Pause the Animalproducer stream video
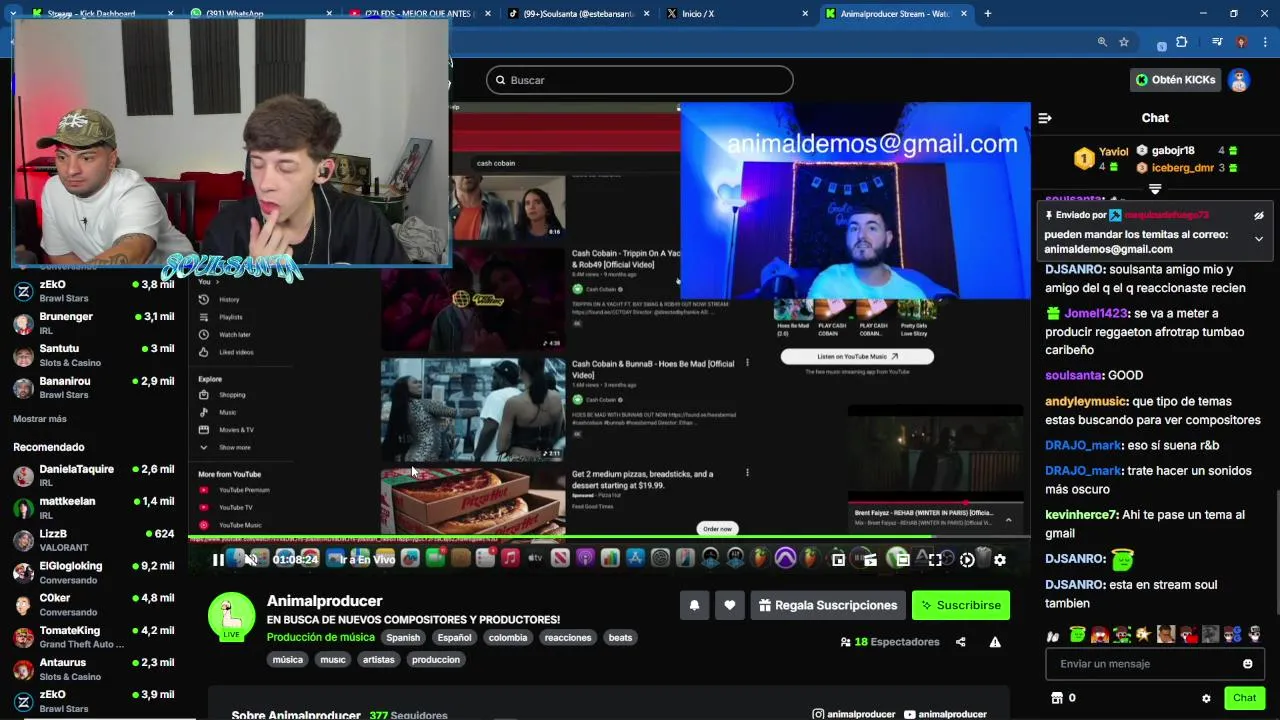The width and height of the screenshot is (1280, 720). point(218,560)
